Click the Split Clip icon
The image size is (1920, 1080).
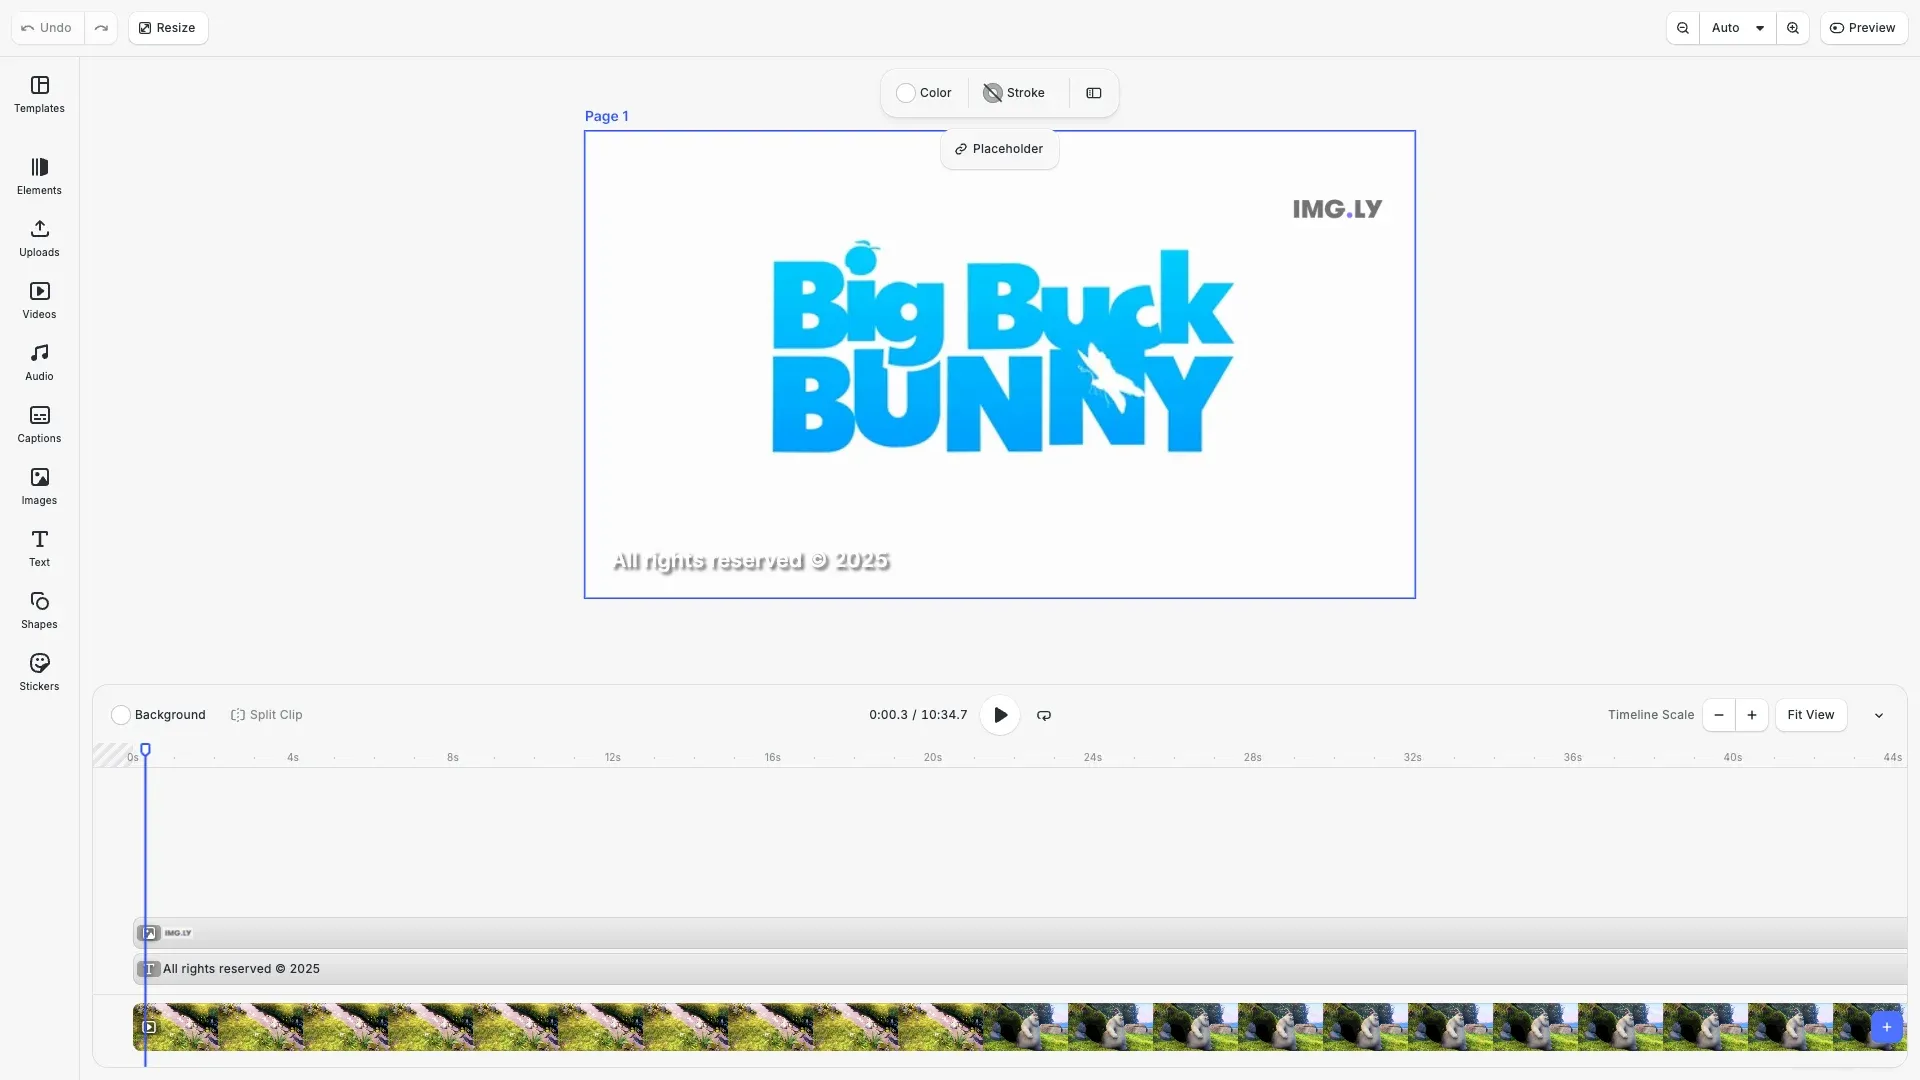click(239, 715)
